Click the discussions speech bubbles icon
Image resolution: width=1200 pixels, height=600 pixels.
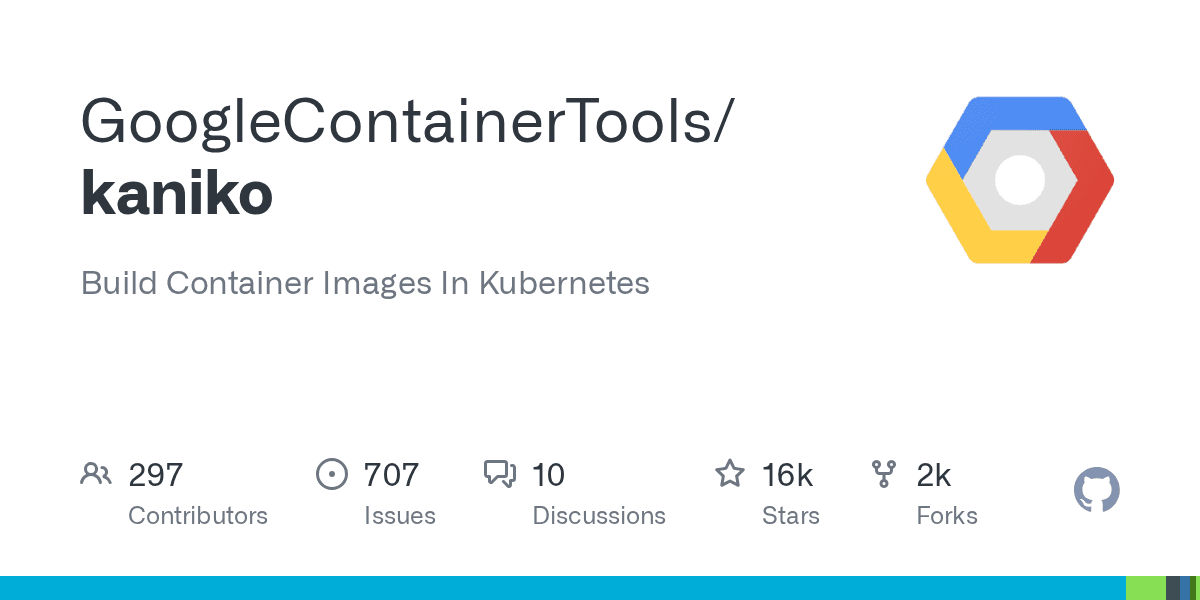click(x=499, y=474)
